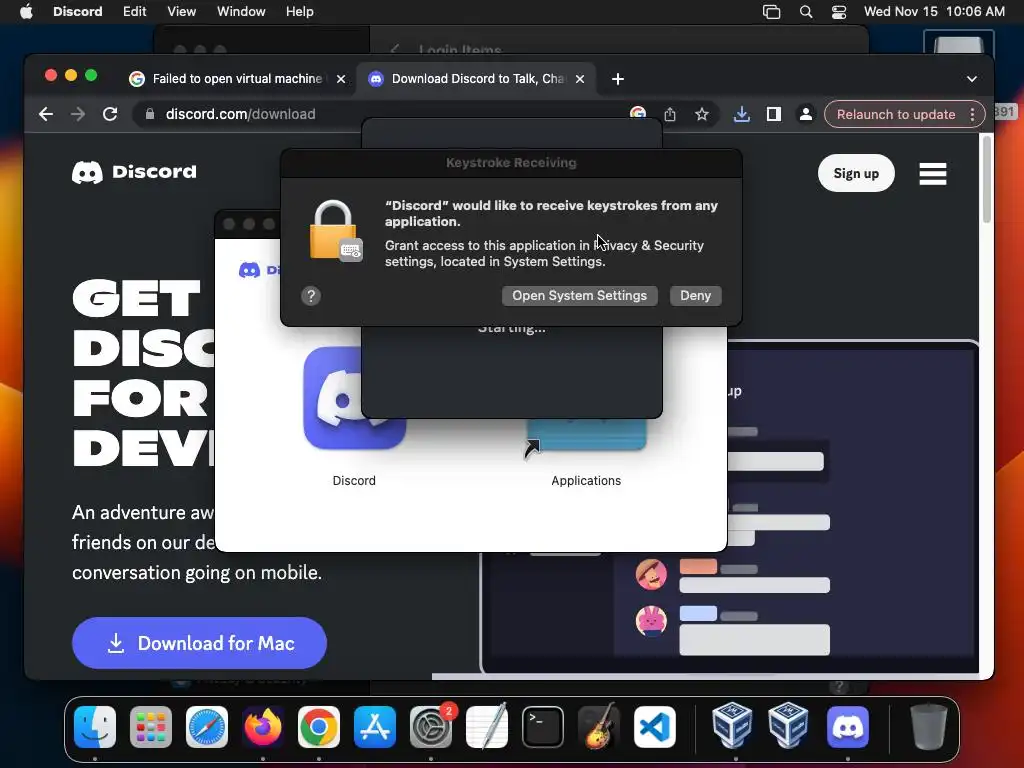Open the Discord menu in the menu bar
This screenshot has width=1024, height=768.
coord(78,12)
